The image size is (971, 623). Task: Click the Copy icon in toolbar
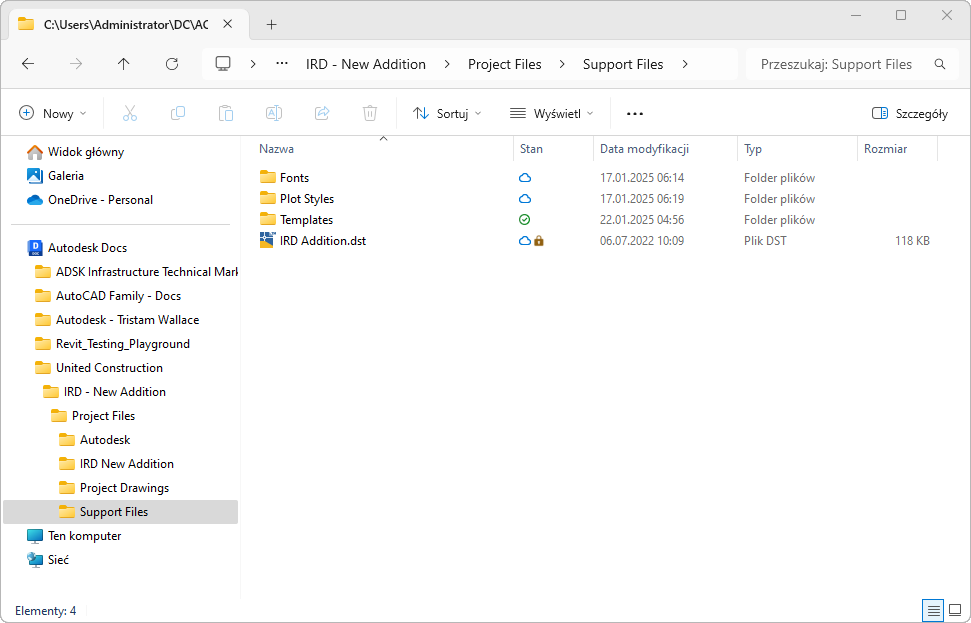tap(178, 114)
